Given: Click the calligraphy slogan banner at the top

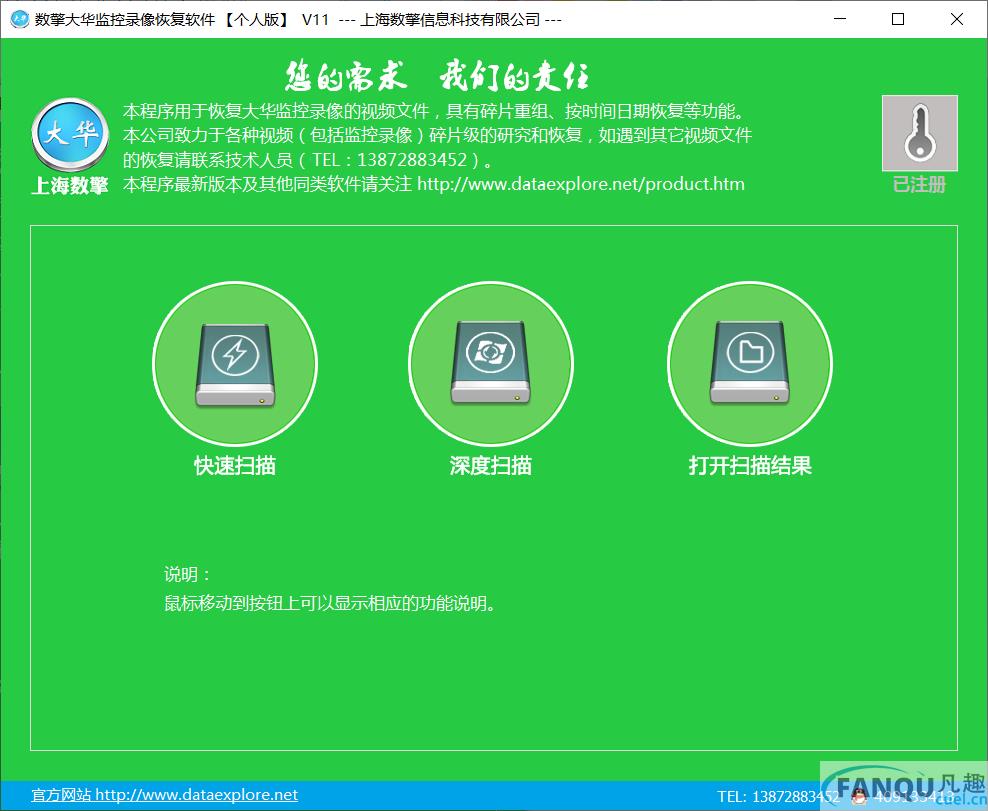Looking at the screenshot, I should 437,76.
